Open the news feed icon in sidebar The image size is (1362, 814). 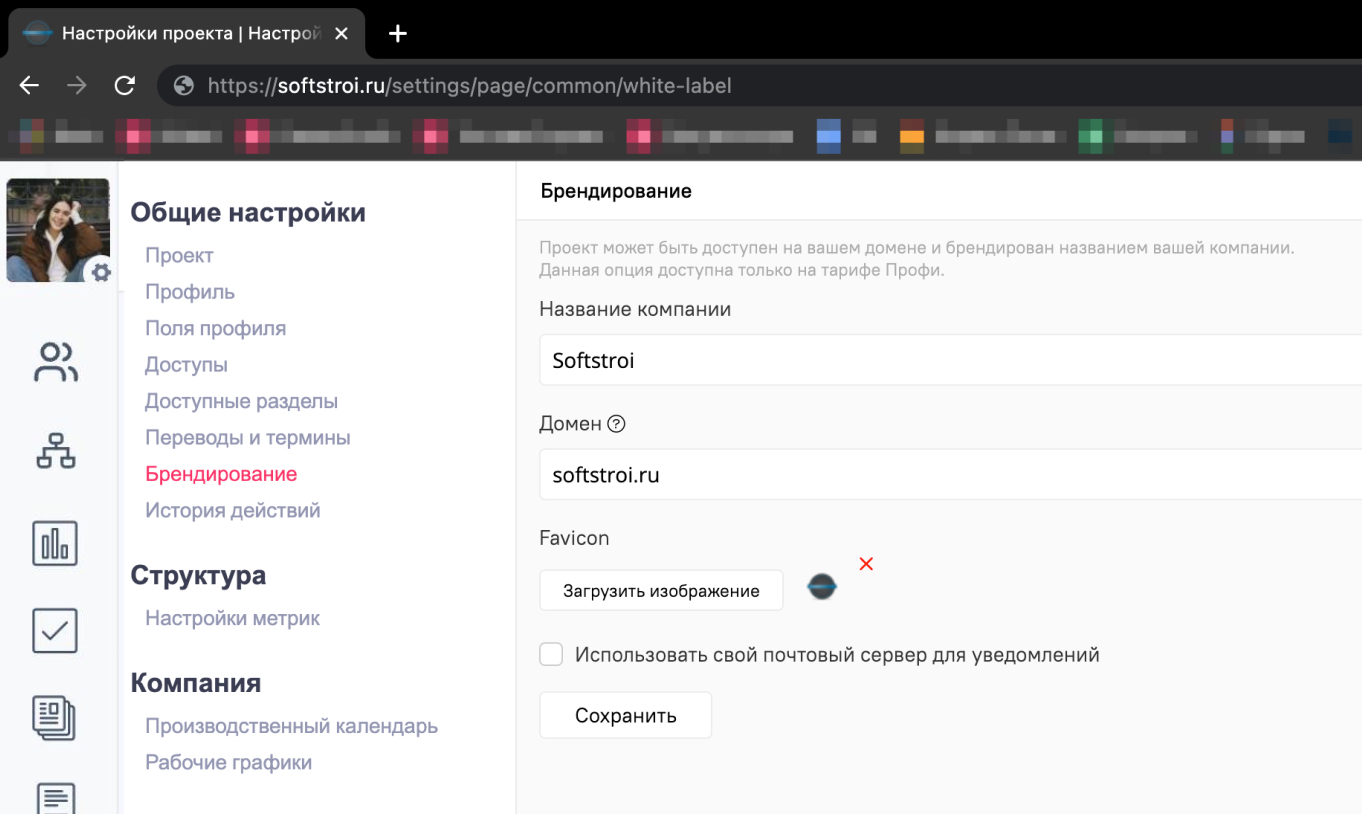(55, 718)
